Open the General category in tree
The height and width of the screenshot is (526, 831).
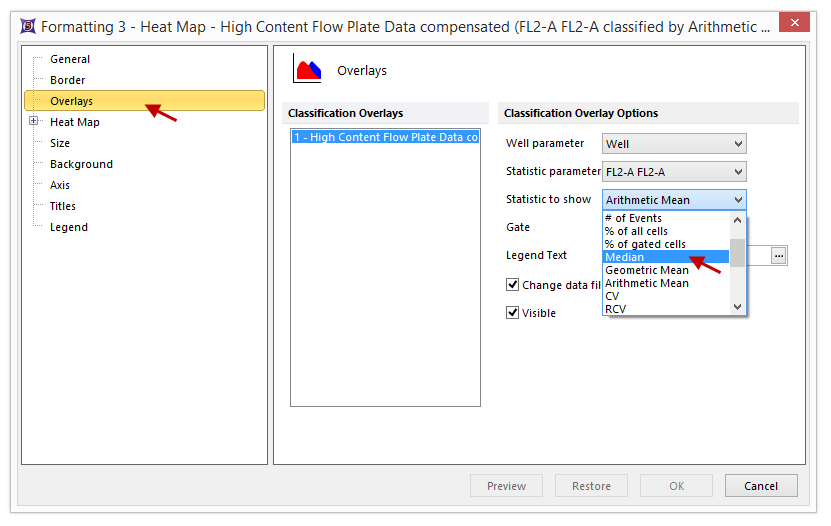click(x=70, y=59)
